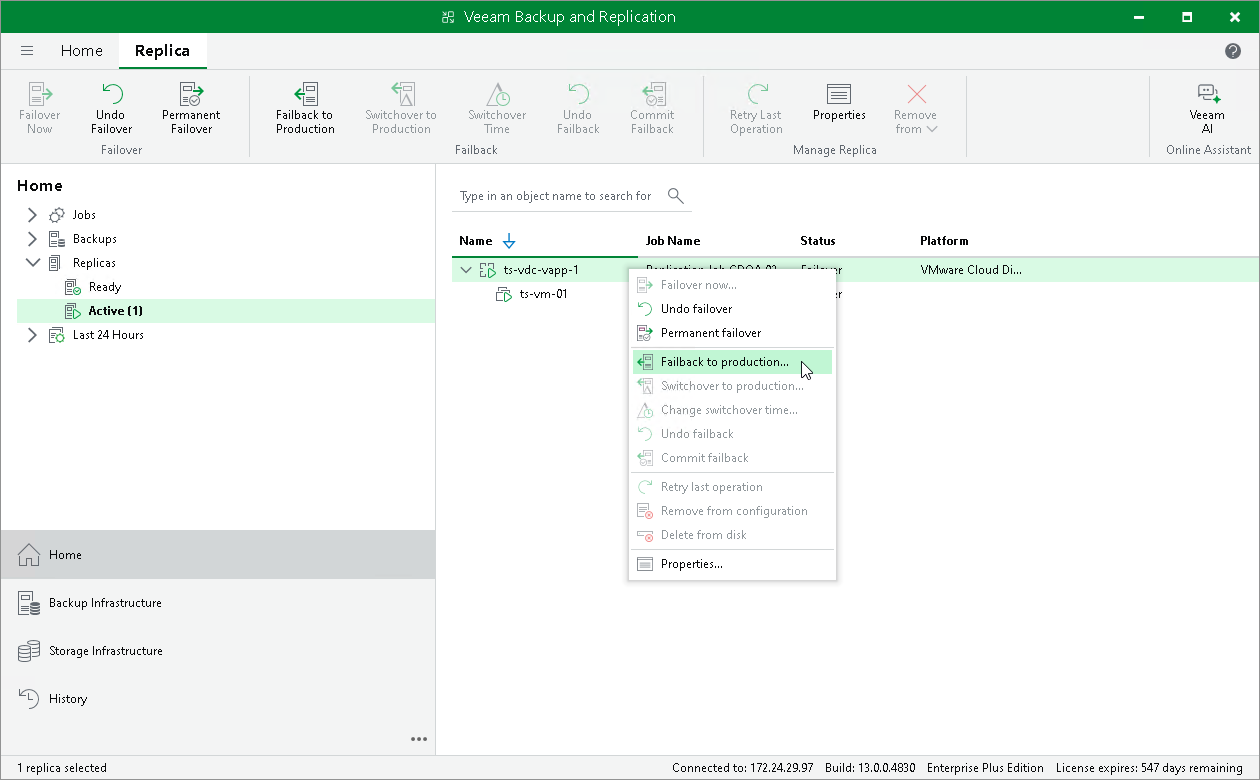Click the search magnifier icon

(x=676, y=195)
